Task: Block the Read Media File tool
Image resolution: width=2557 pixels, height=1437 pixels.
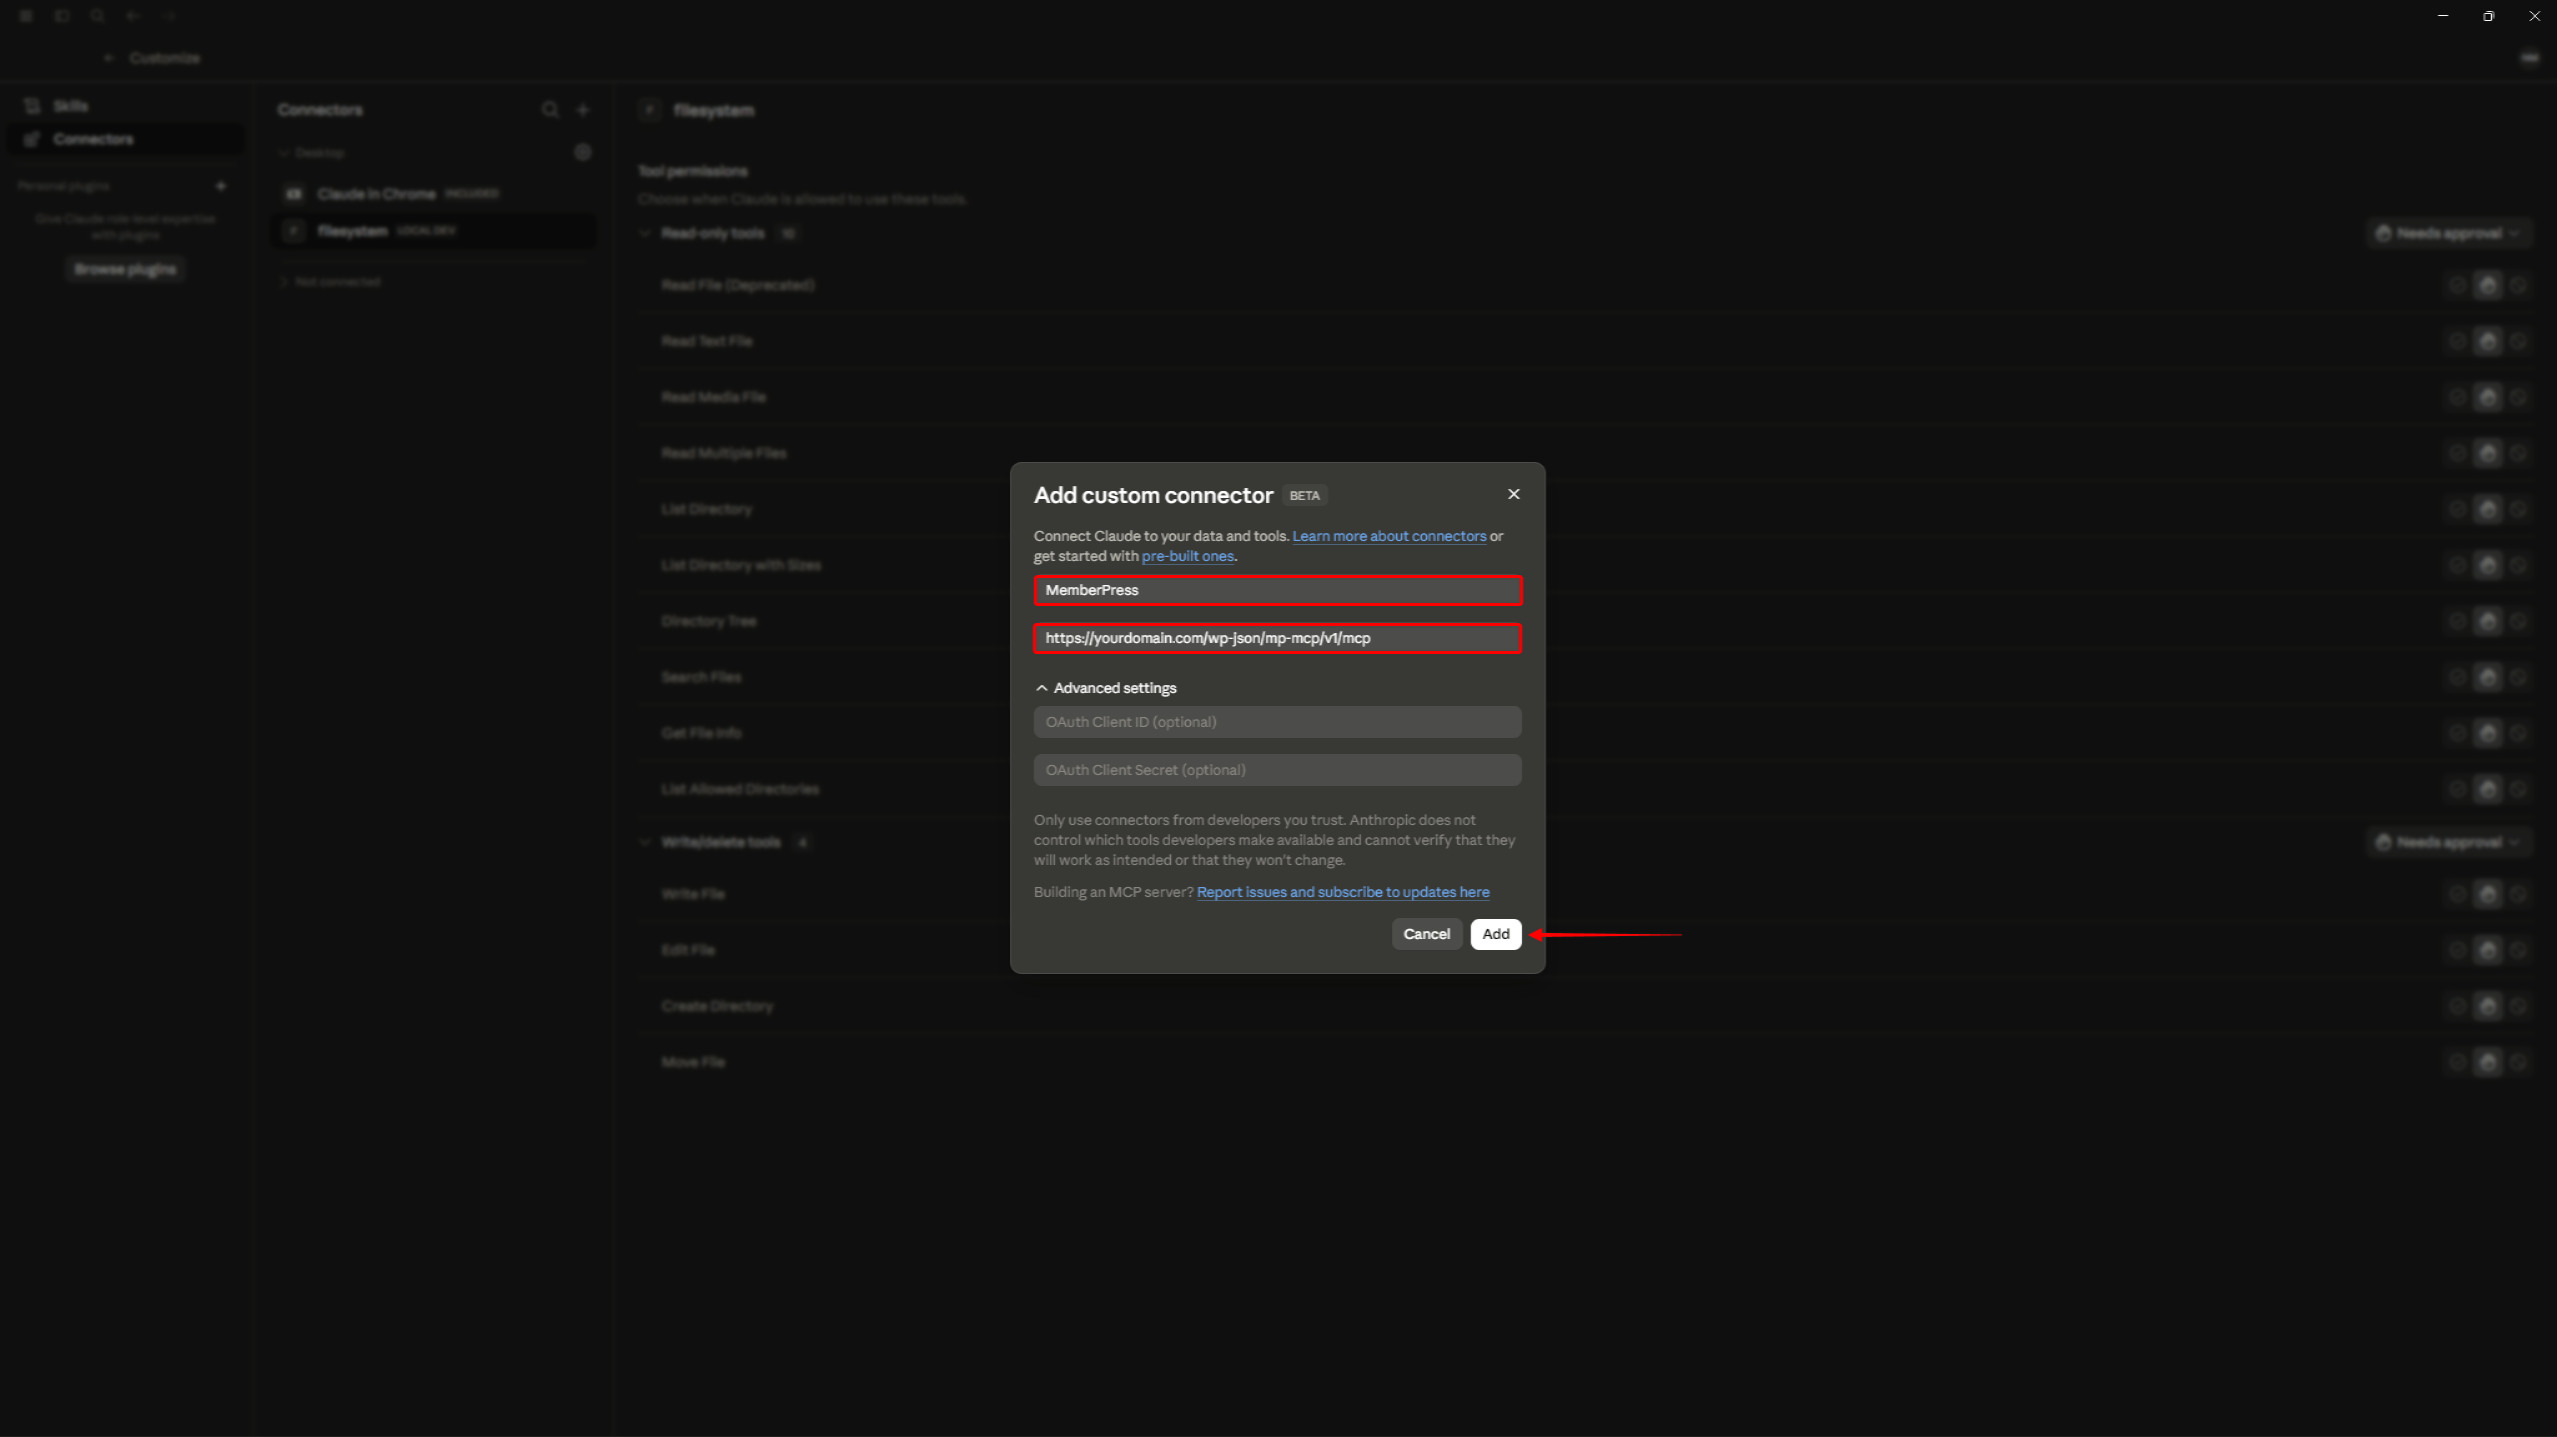Action: [x=2518, y=398]
